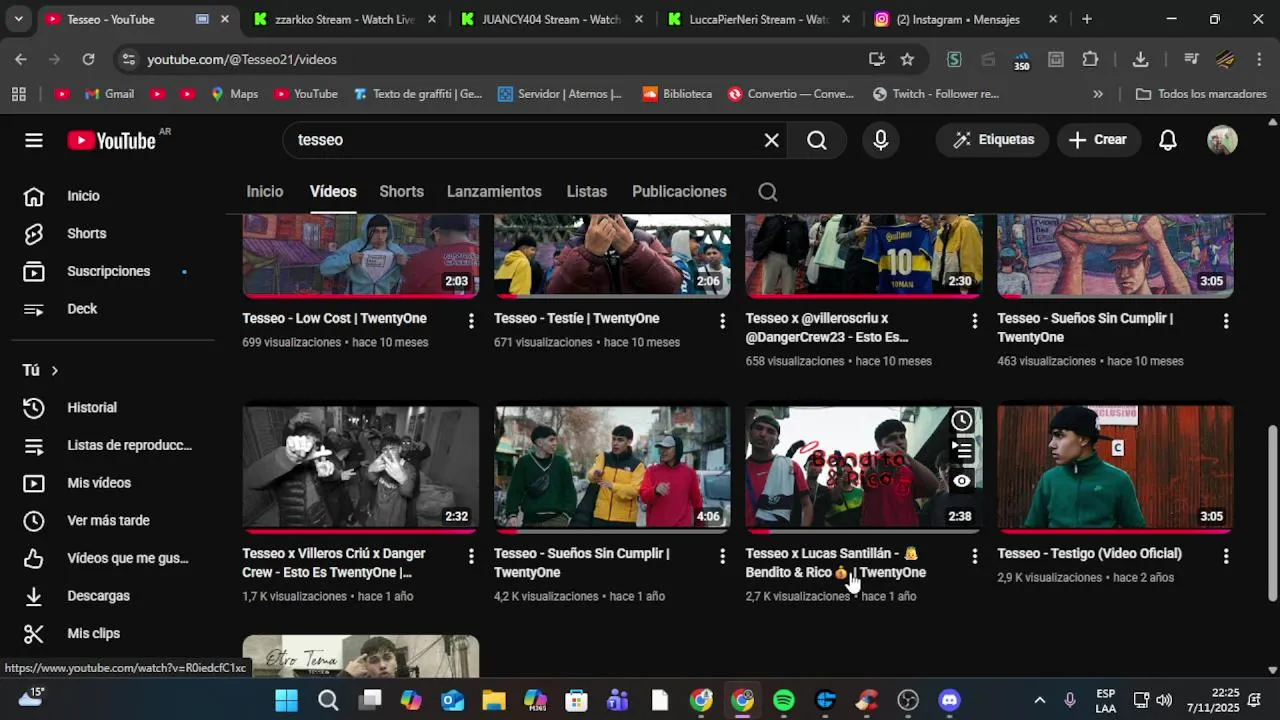This screenshot has height=720, width=1280.
Task: Search within the channel using the magnifier
Action: (x=767, y=192)
